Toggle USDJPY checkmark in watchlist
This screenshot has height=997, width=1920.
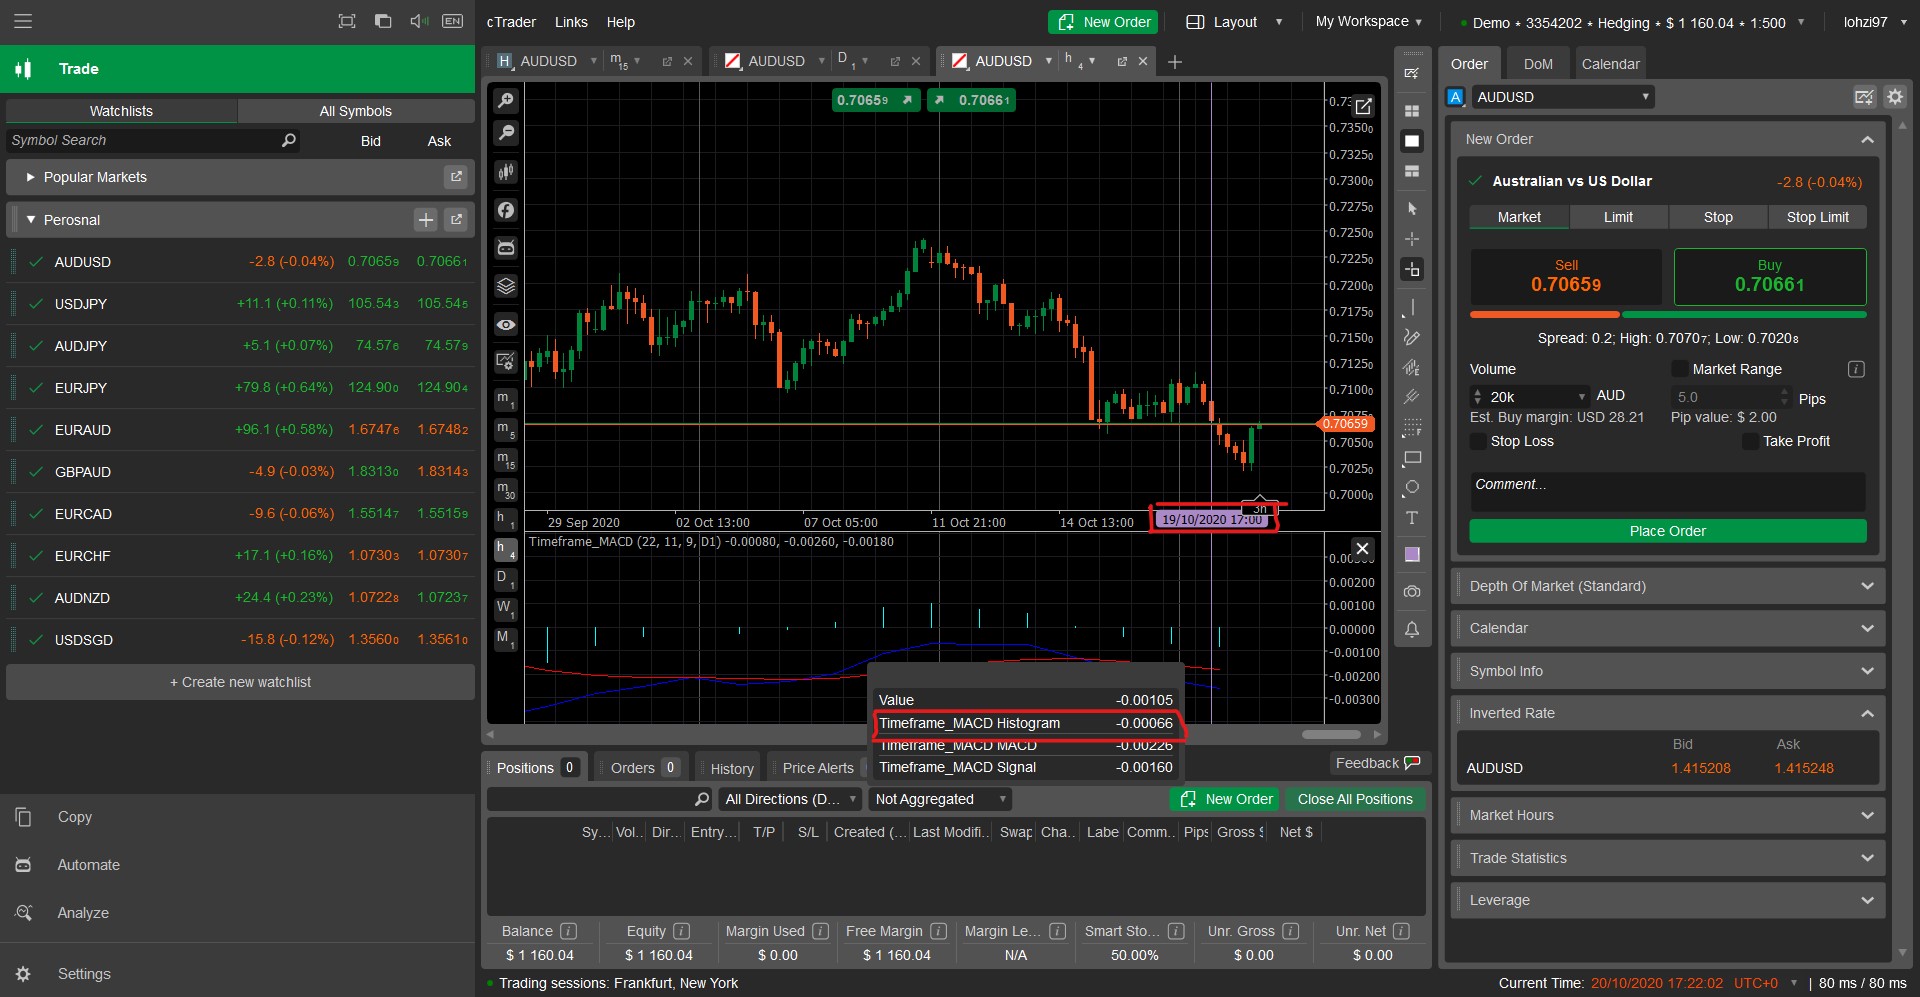[x=36, y=304]
